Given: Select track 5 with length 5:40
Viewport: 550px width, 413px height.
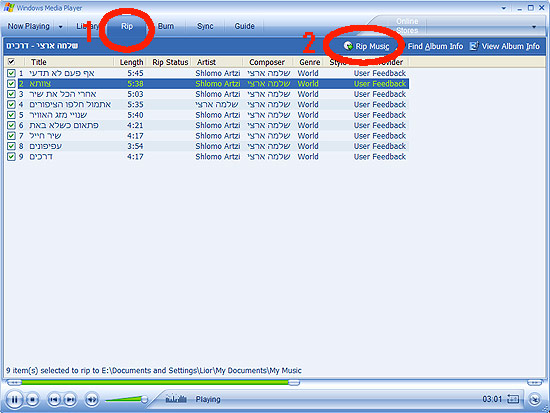Looking at the screenshot, I should [213, 115].
